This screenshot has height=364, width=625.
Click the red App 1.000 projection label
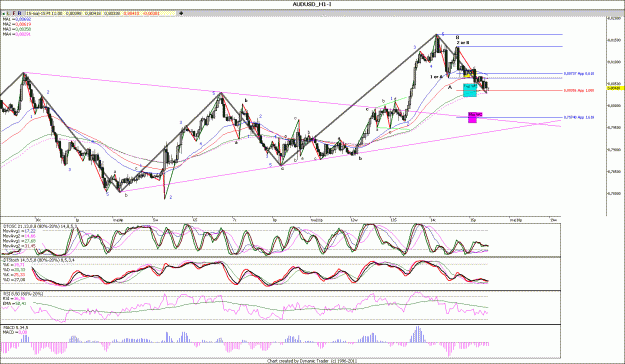click(x=579, y=91)
